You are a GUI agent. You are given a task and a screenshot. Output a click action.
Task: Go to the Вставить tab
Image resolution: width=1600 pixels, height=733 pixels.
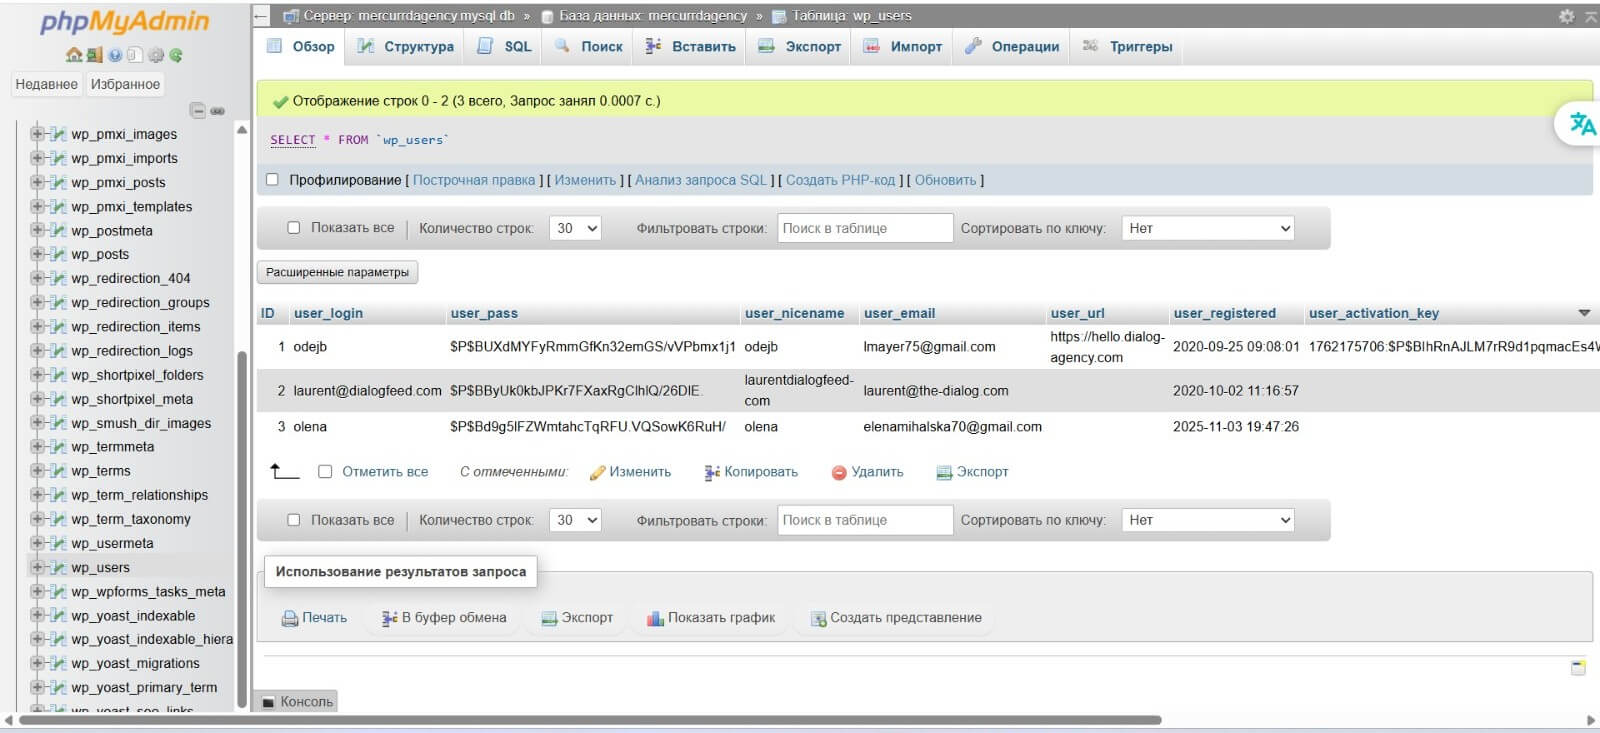pyautogui.click(x=690, y=46)
